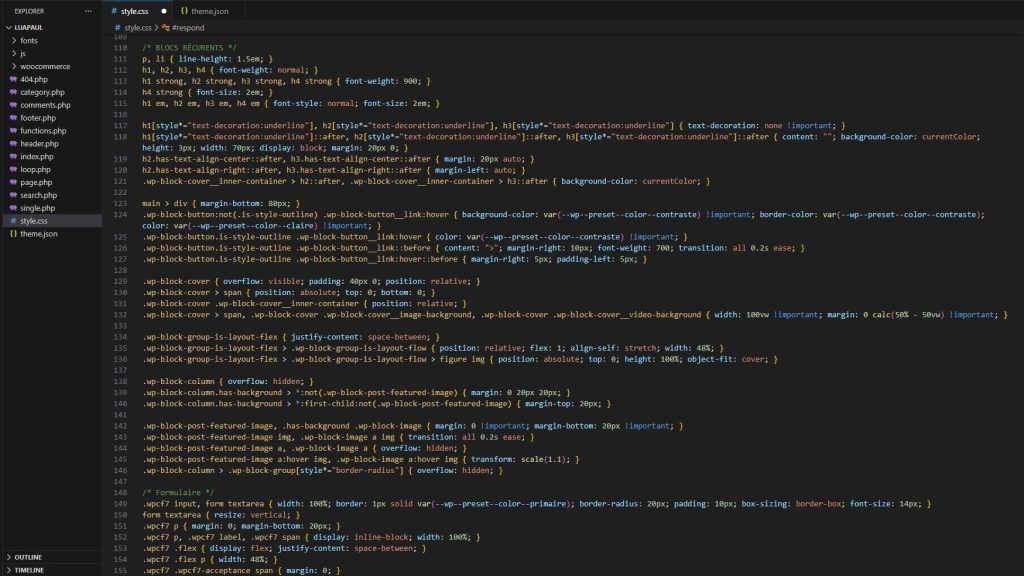The height and width of the screenshot is (576, 1024).
Task: Select style.css in the explorer tree
Action: coord(51,221)
